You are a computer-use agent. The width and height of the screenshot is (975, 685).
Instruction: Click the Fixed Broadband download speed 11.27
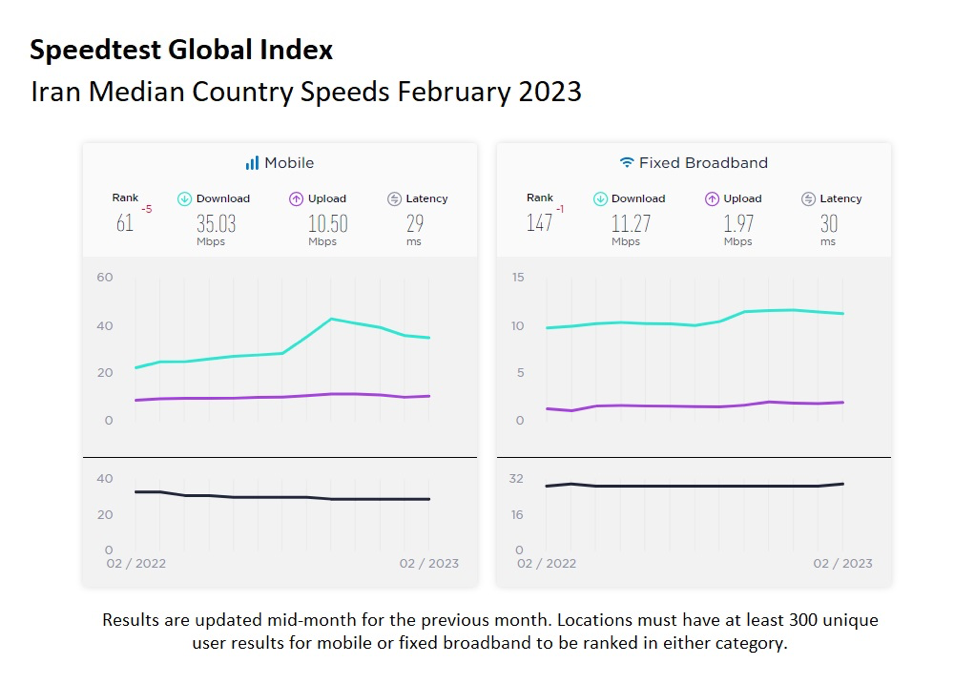631,223
